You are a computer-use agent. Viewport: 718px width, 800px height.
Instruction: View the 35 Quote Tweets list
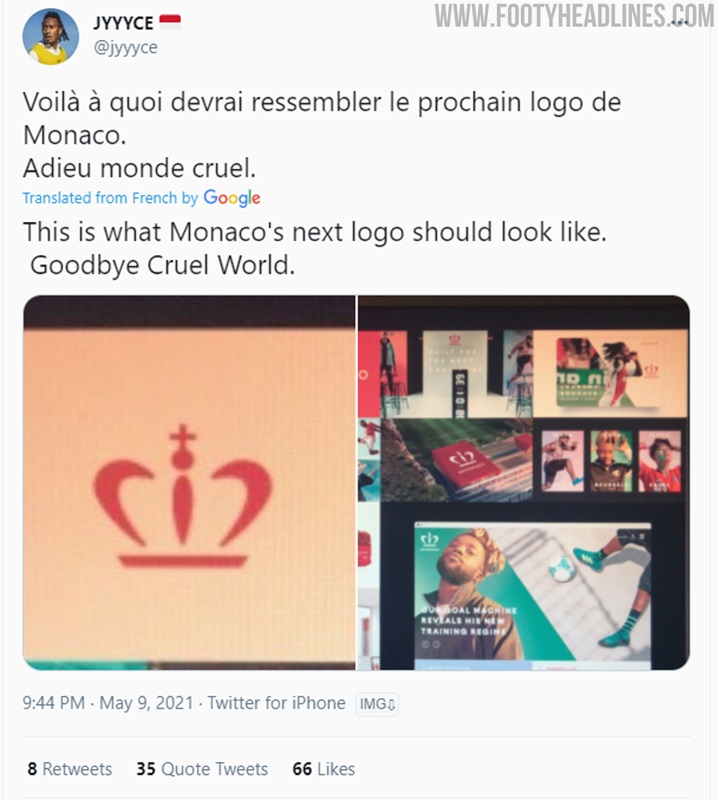click(x=202, y=769)
